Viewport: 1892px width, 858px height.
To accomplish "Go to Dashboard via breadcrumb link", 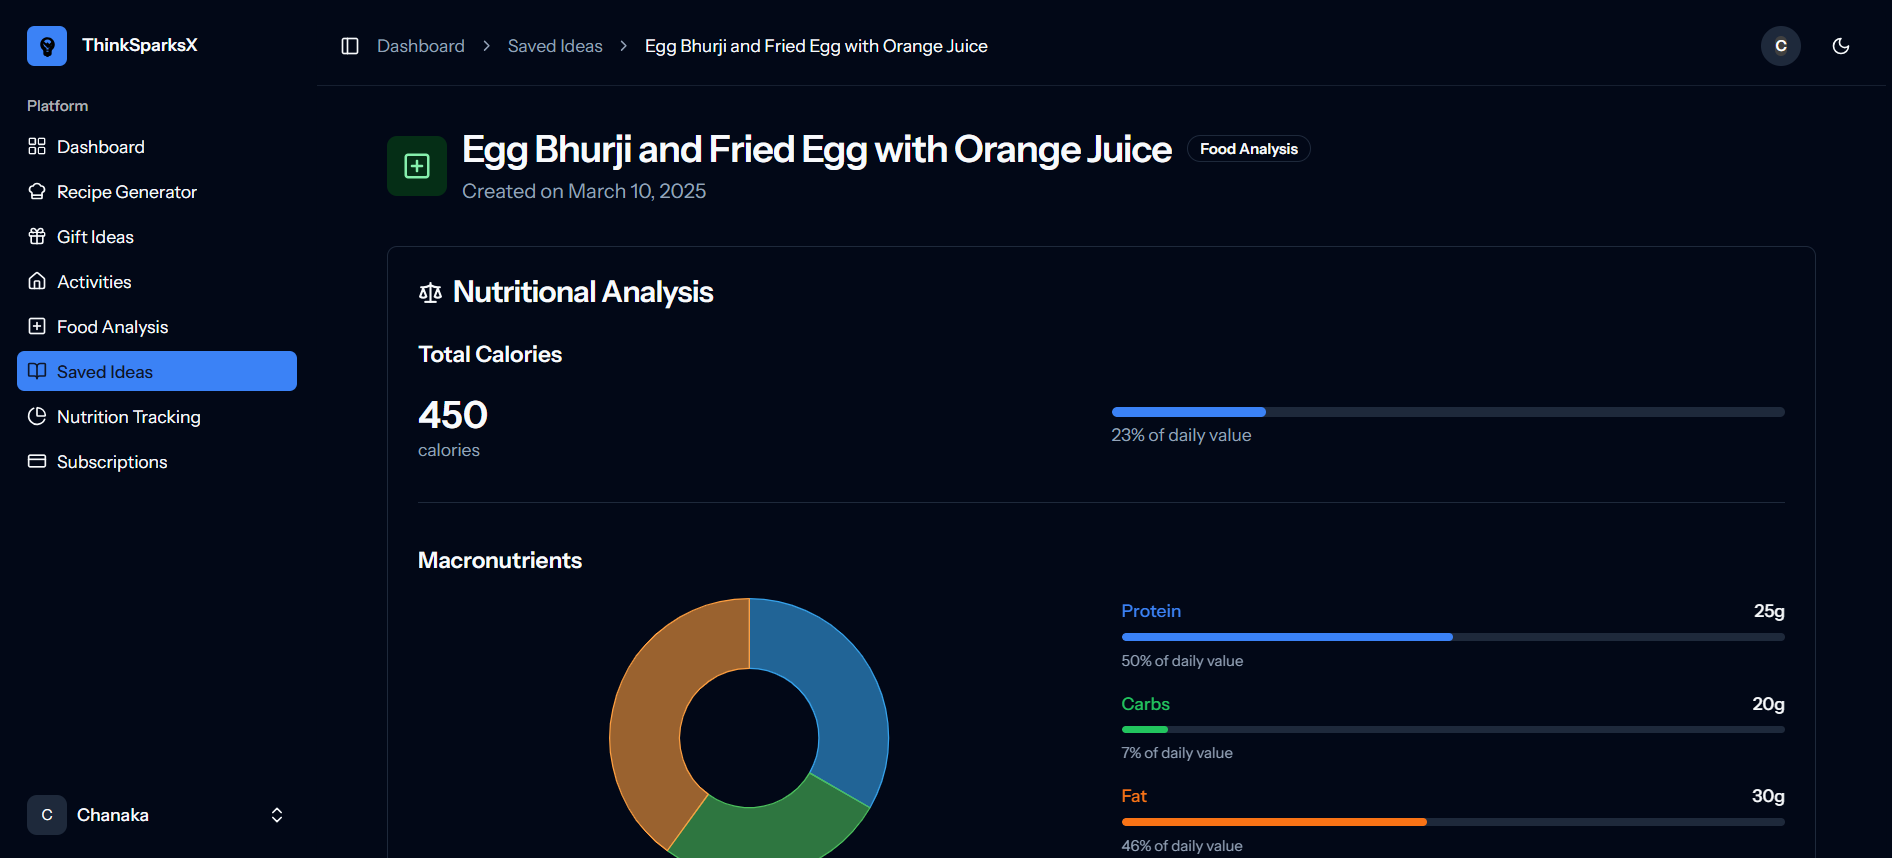I will (421, 46).
